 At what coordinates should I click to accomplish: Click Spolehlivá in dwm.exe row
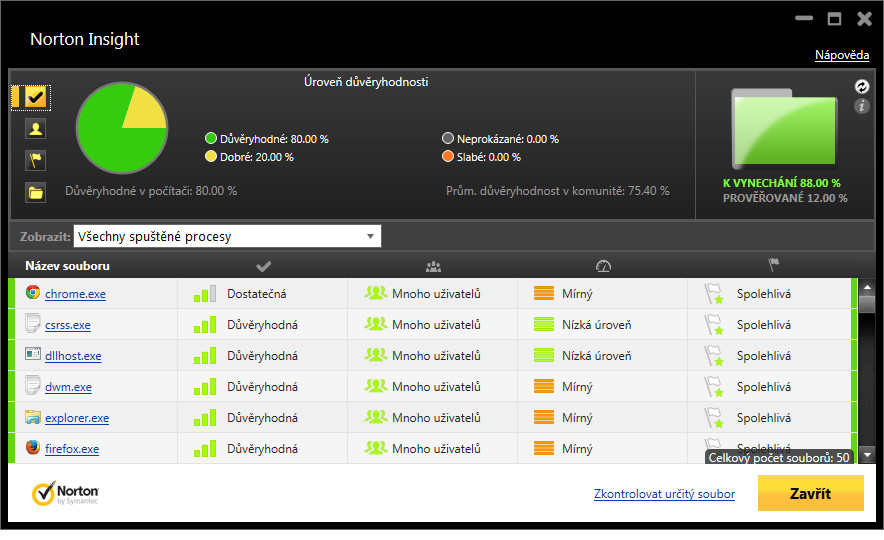click(x=763, y=387)
